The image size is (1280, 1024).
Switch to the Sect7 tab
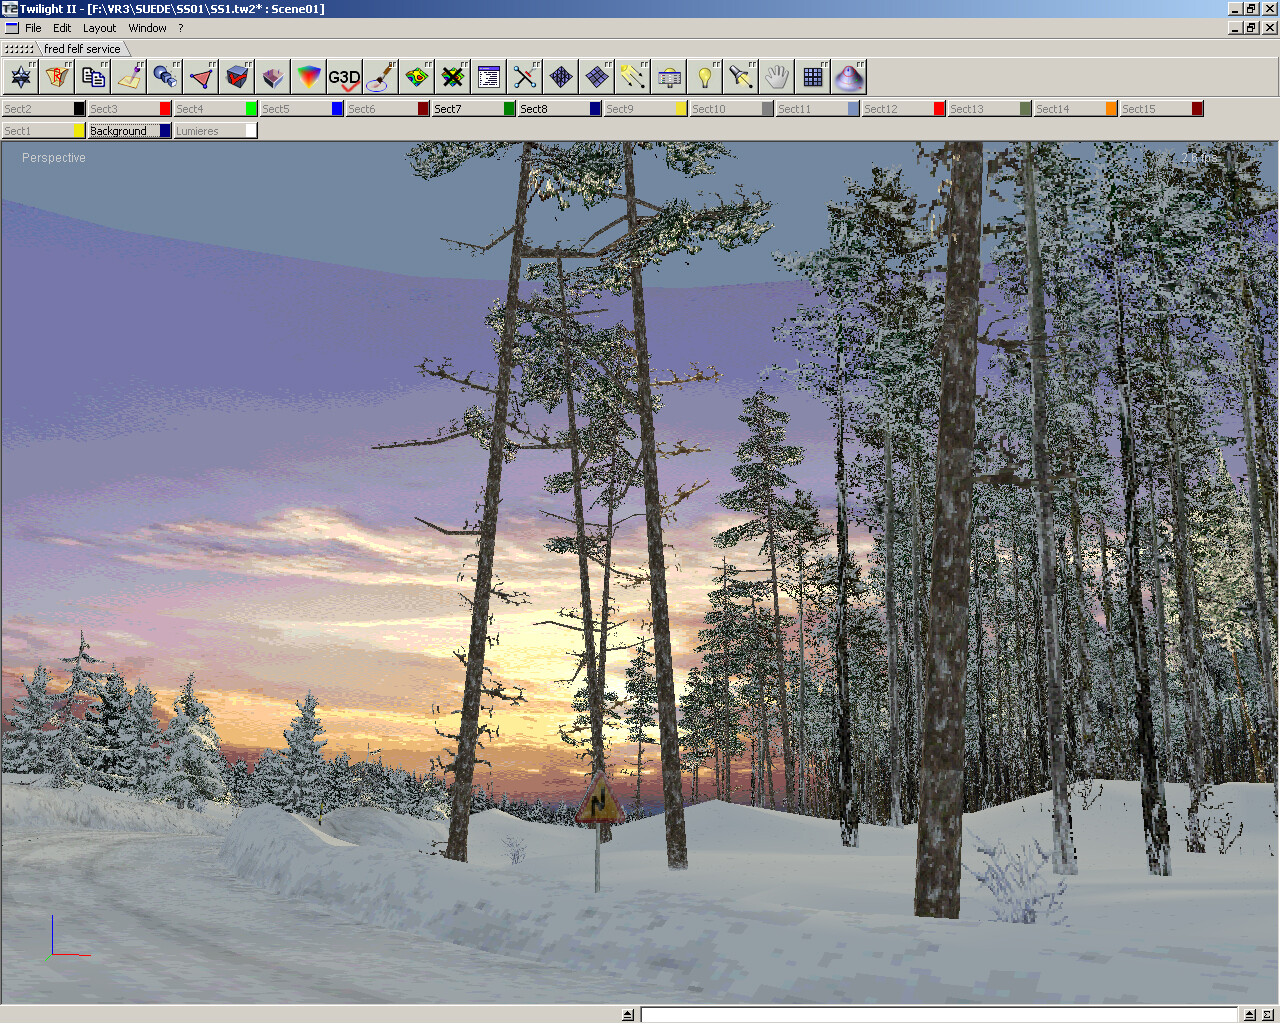(x=455, y=108)
